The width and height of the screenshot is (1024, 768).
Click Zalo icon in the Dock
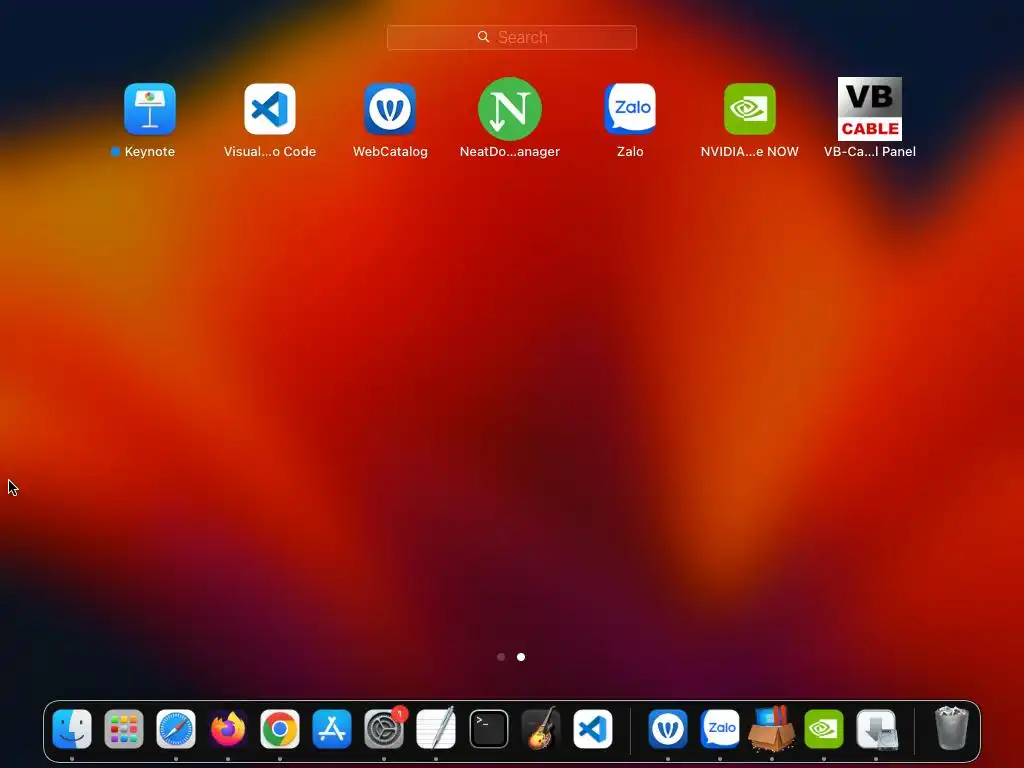pyautogui.click(x=720, y=729)
